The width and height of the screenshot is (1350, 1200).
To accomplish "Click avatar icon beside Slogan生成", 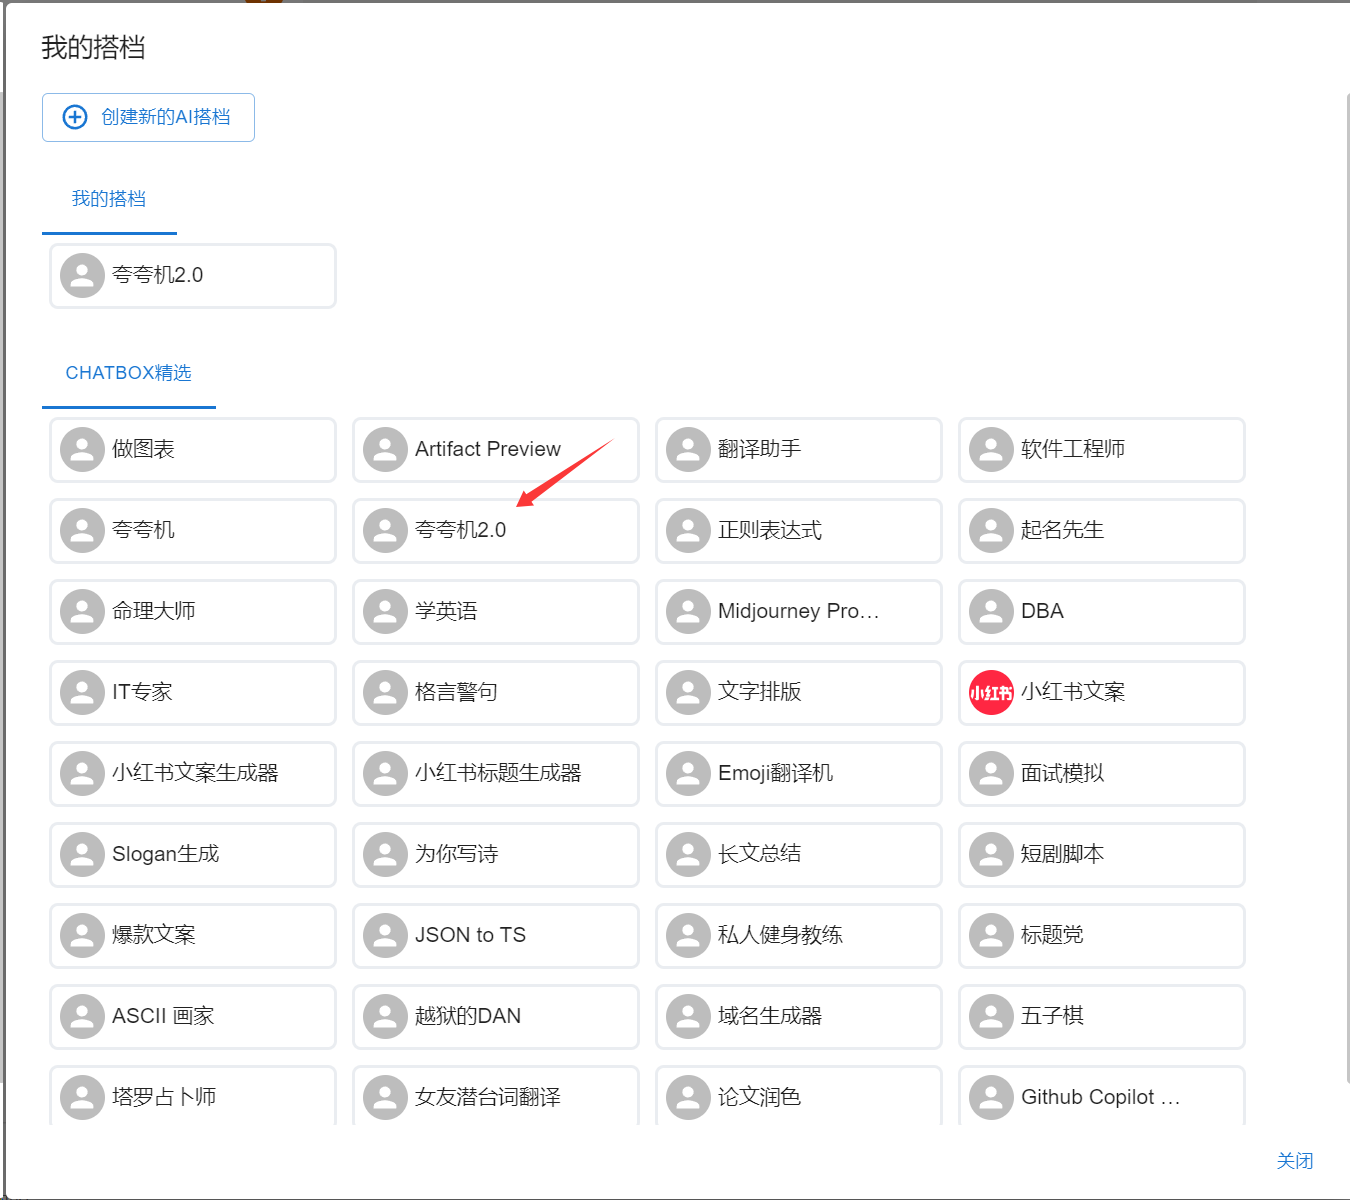I will tap(82, 854).
